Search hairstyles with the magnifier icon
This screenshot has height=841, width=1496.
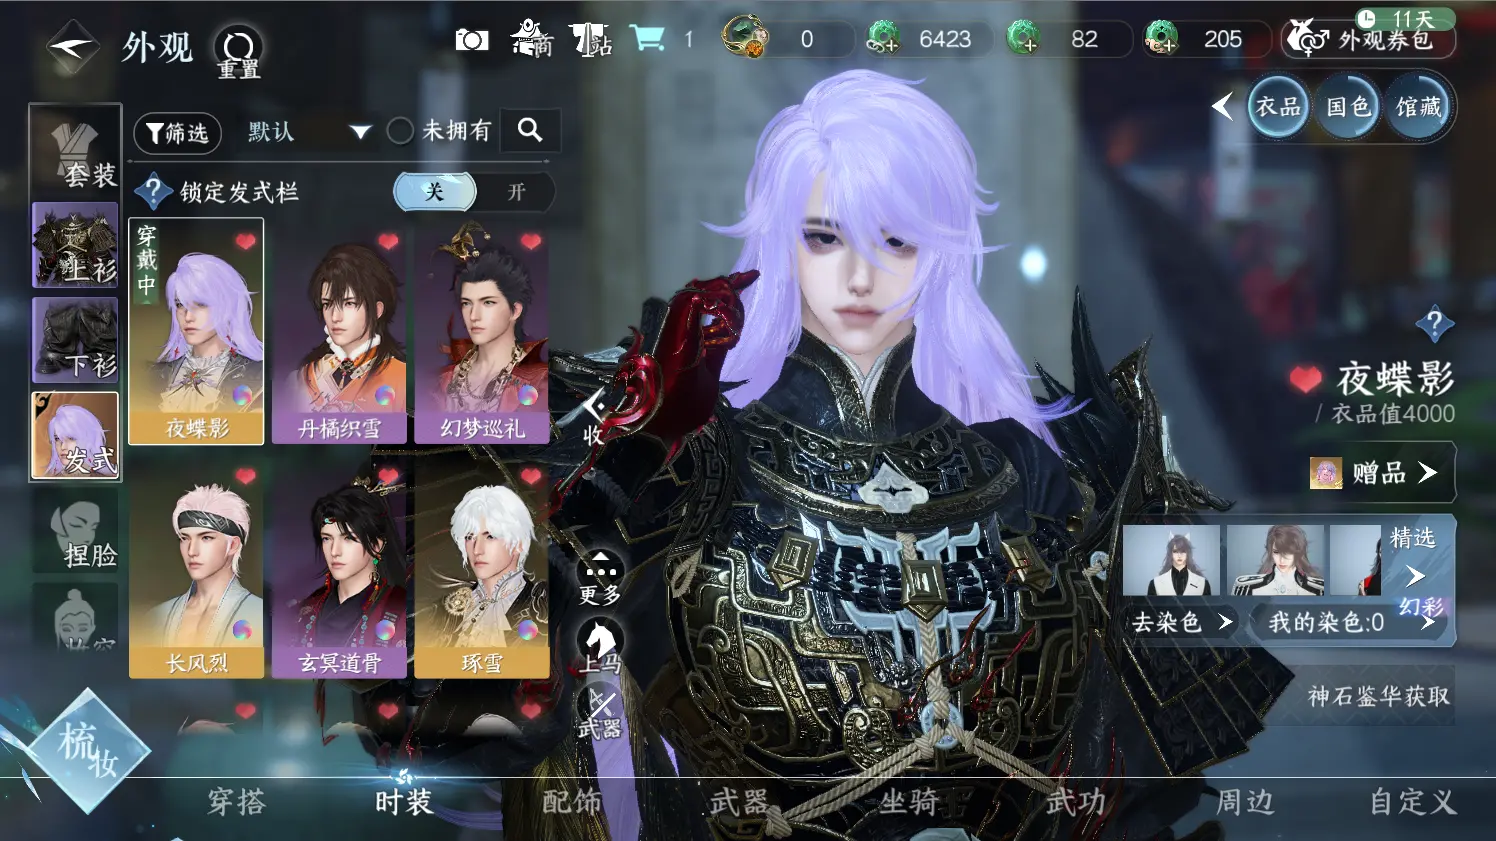(x=530, y=130)
